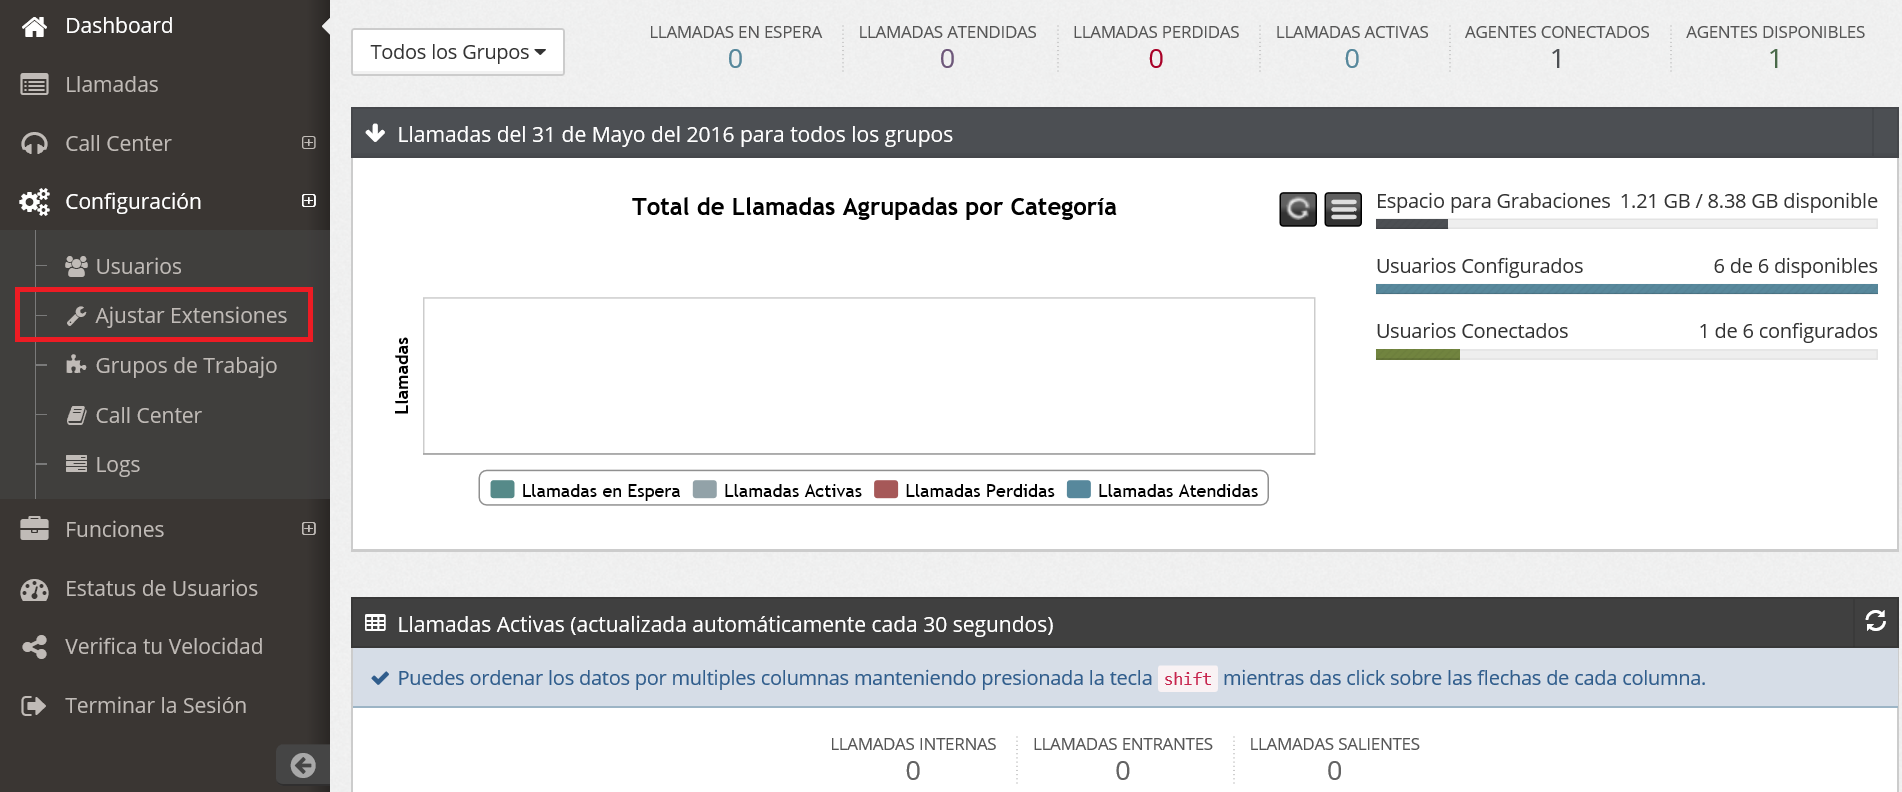Click the Usuarios Conectados progress bar
Image resolution: width=1902 pixels, height=792 pixels.
[1627, 354]
